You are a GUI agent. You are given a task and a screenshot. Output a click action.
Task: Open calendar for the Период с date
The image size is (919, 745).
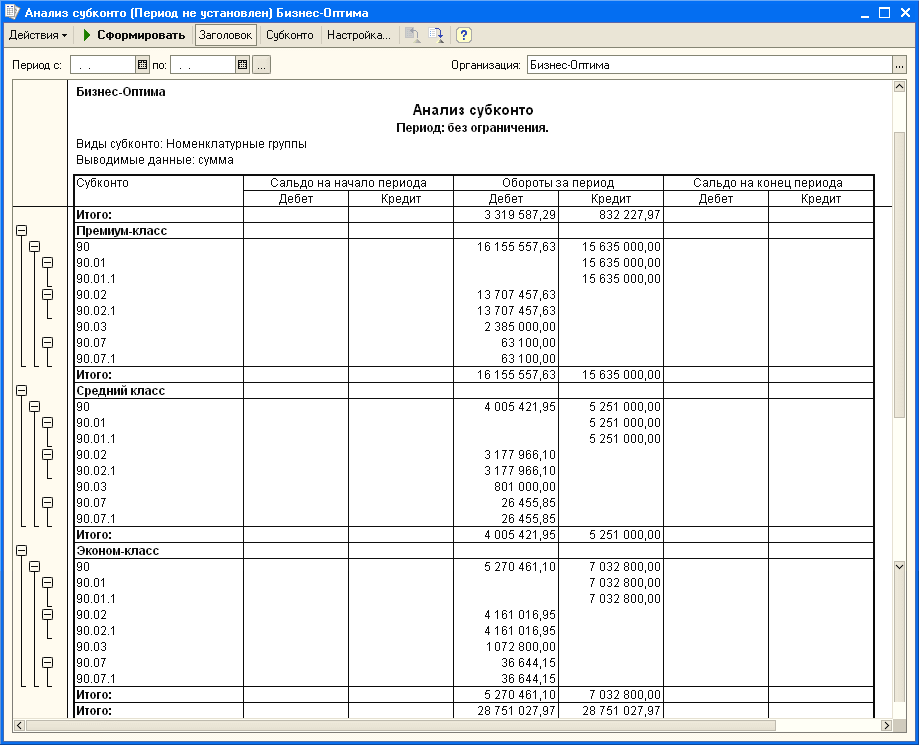(x=142, y=65)
